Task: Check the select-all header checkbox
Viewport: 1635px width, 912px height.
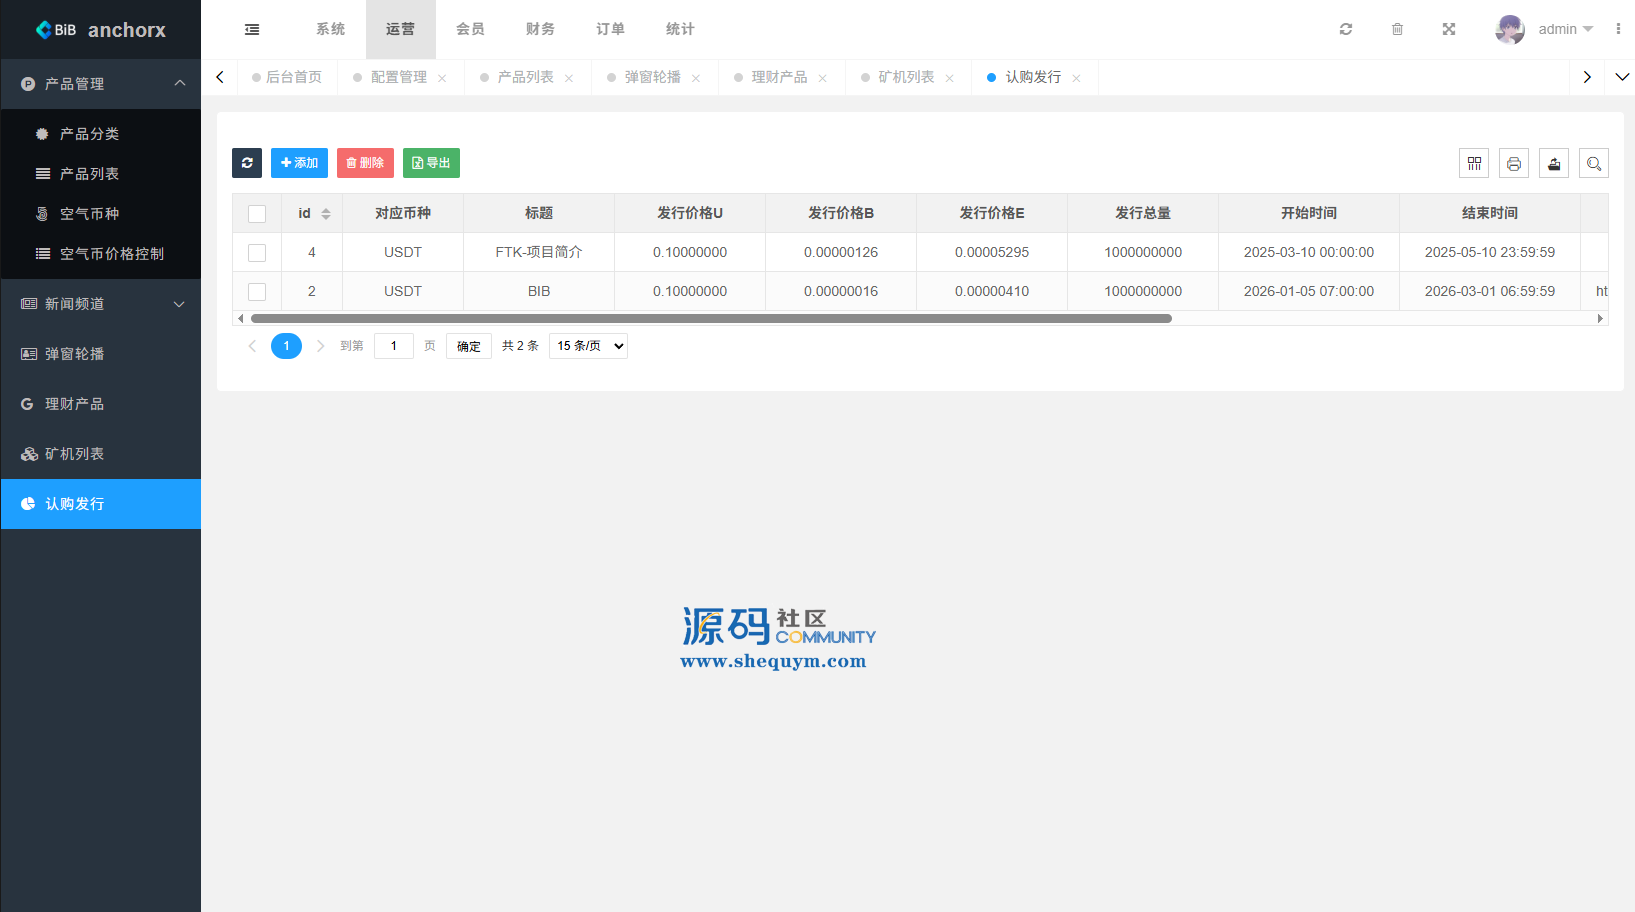Action: [257, 214]
